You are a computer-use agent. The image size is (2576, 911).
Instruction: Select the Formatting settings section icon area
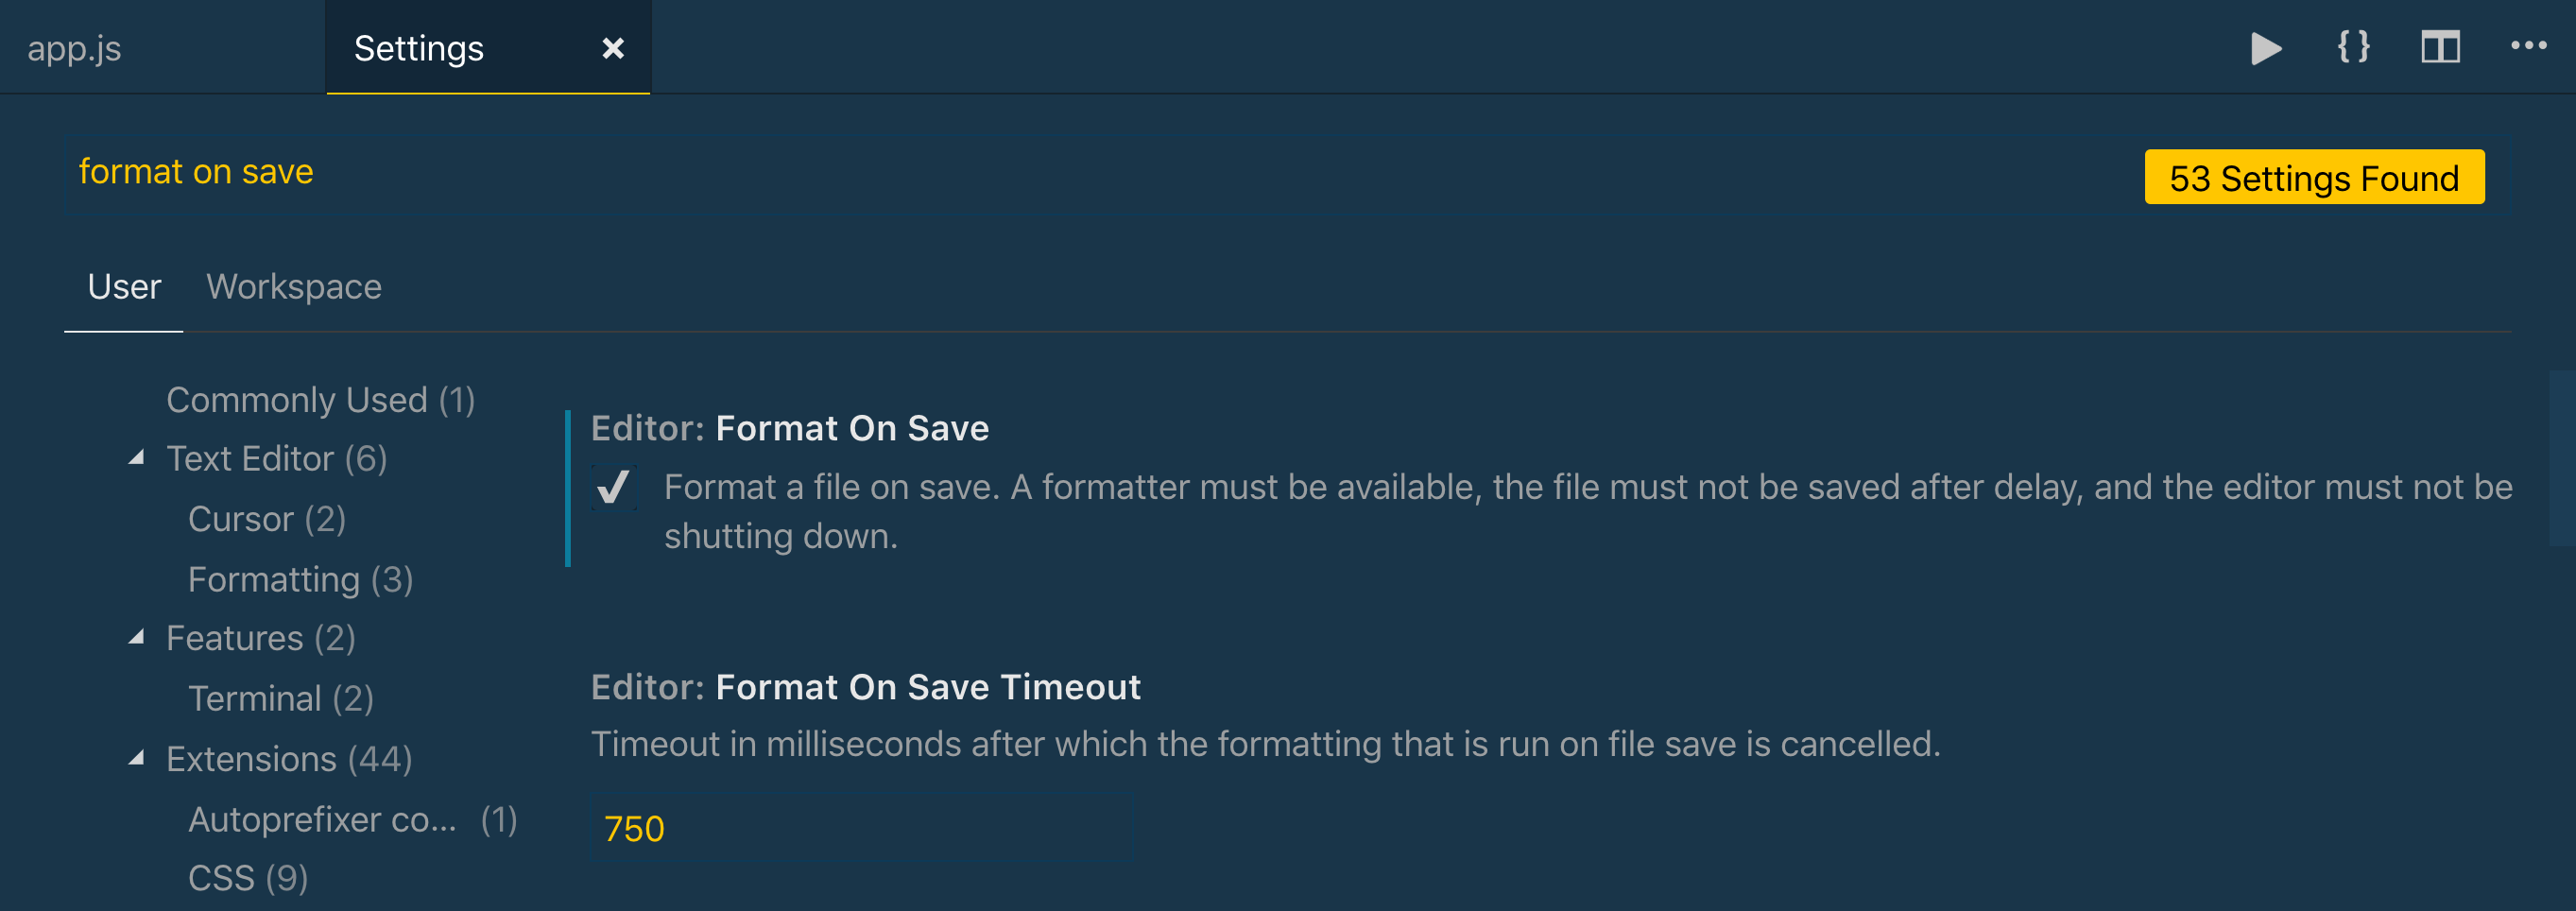pyautogui.click(x=299, y=578)
